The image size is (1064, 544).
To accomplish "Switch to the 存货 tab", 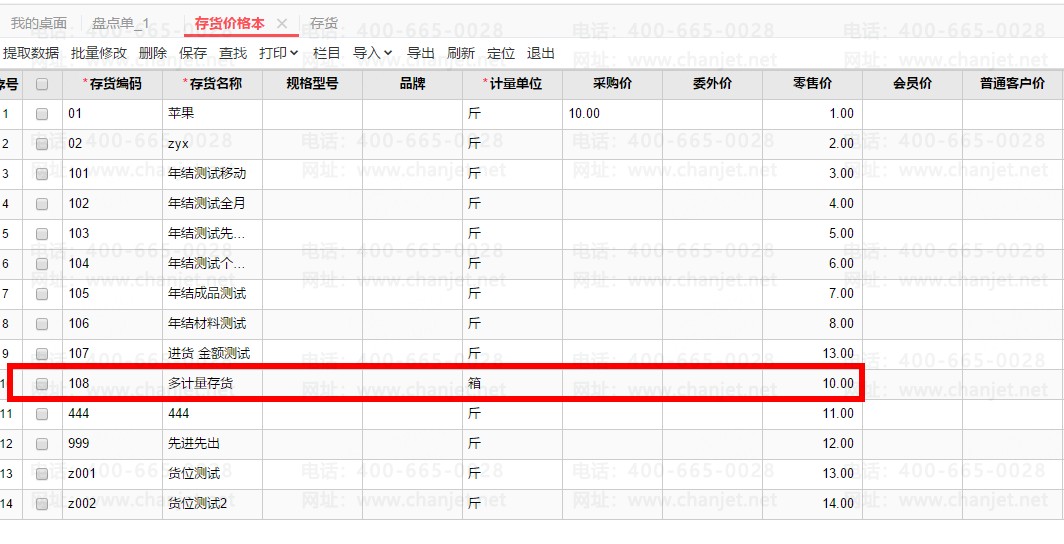I will [x=324, y=24].
